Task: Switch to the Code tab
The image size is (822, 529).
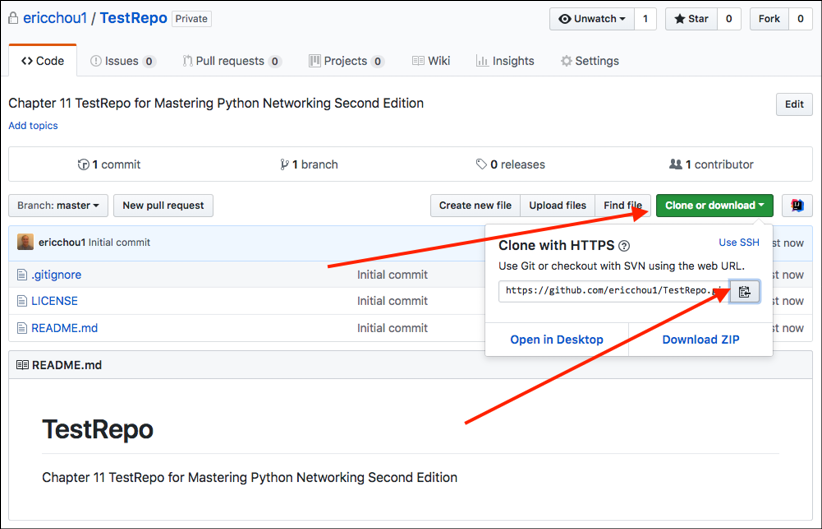Action: (43, 61)
